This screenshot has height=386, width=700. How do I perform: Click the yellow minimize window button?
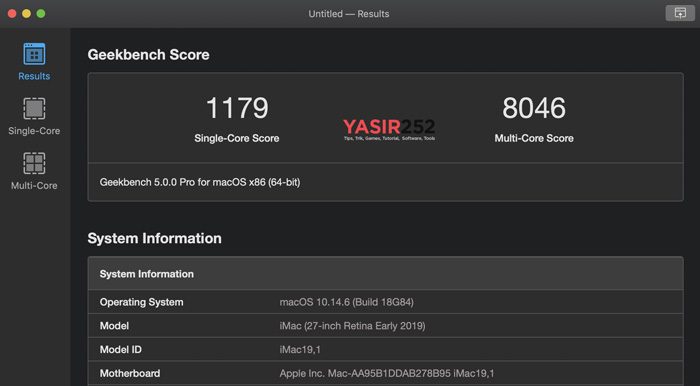[26, 14]
